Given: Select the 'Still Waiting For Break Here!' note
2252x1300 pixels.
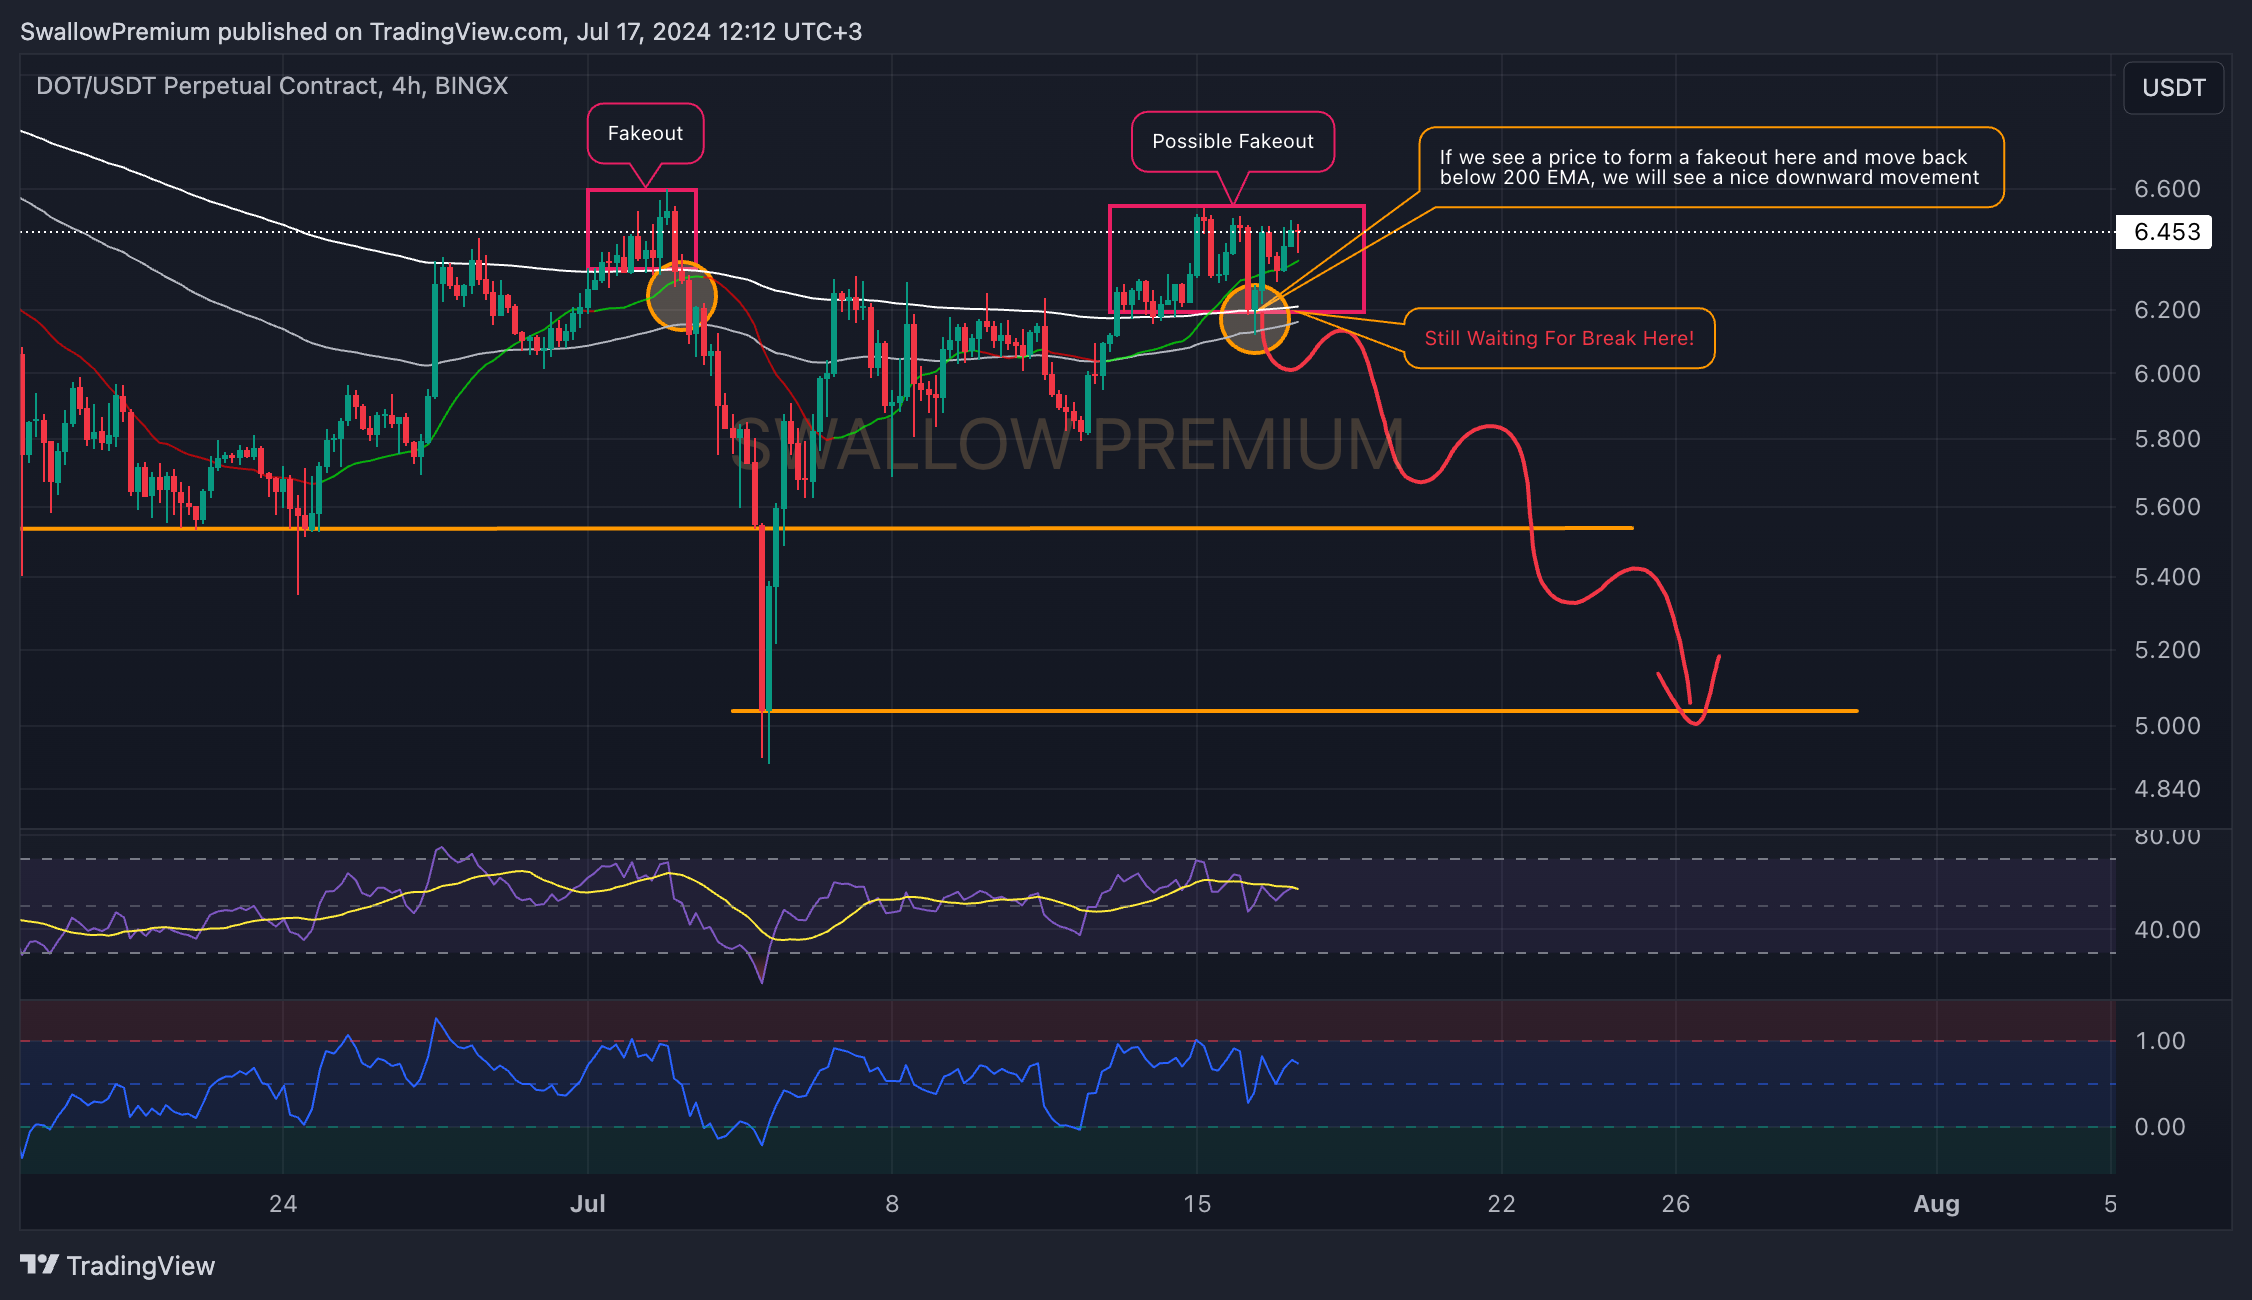Looking at the screenshot, I should [1559, 338].
